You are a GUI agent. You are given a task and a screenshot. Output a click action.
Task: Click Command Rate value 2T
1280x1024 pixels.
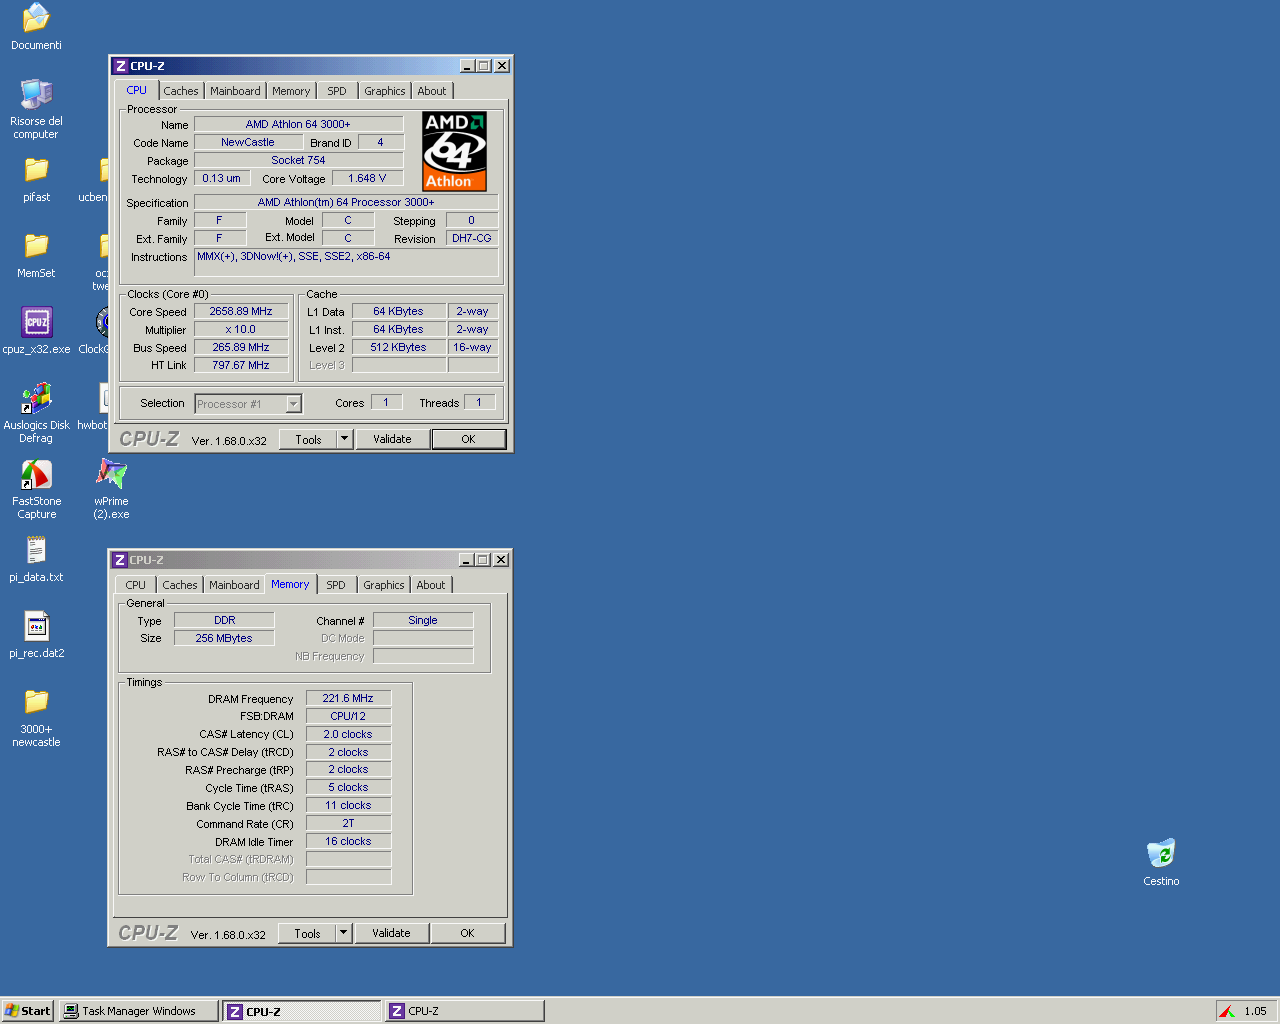(x=348, y=823)
